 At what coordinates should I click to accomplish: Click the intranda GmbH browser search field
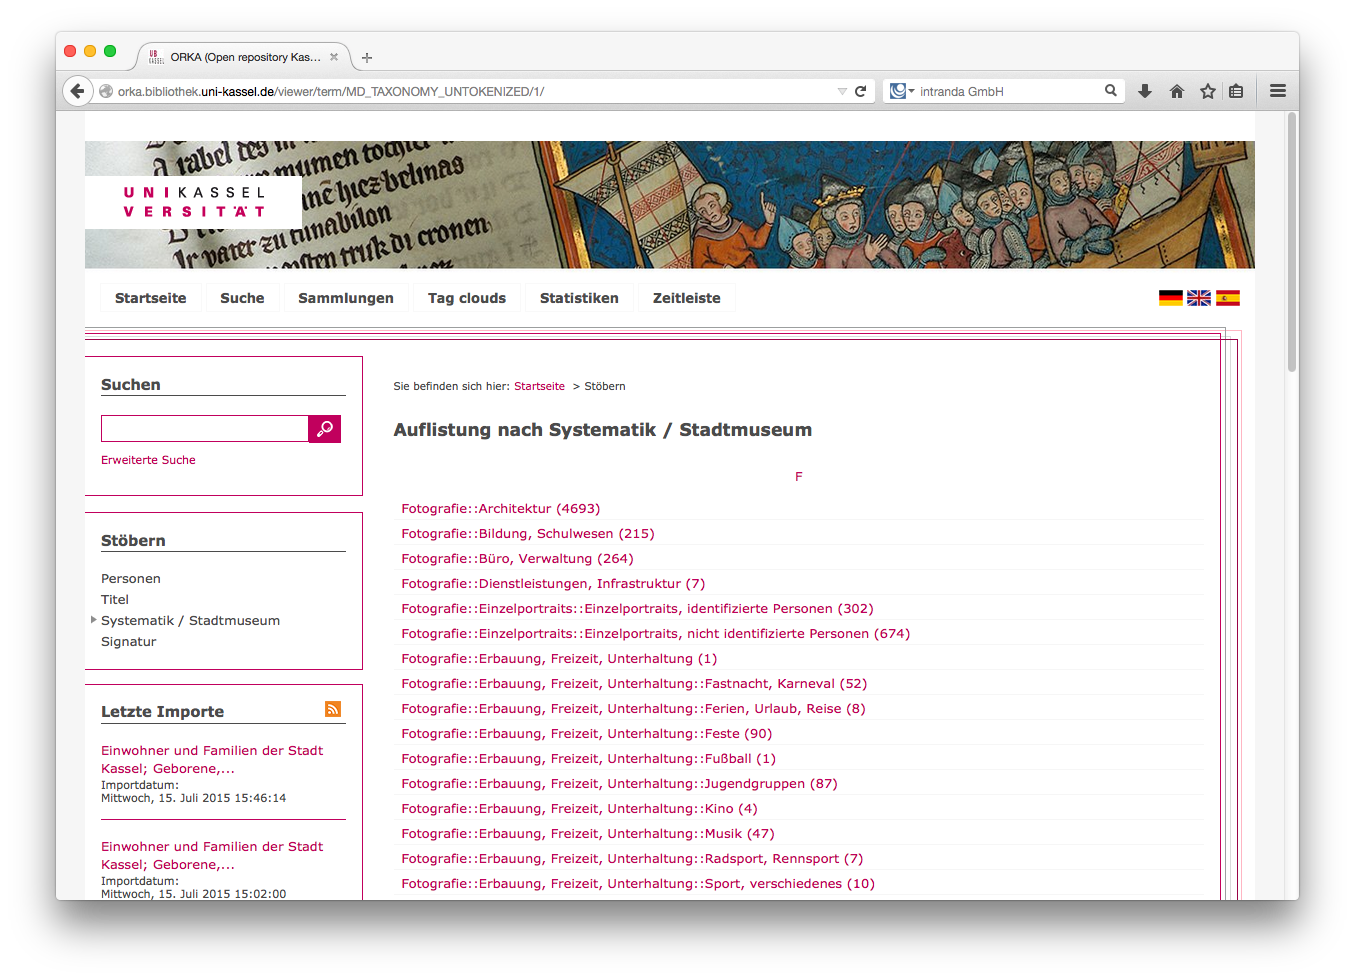tap(1008, 91)
